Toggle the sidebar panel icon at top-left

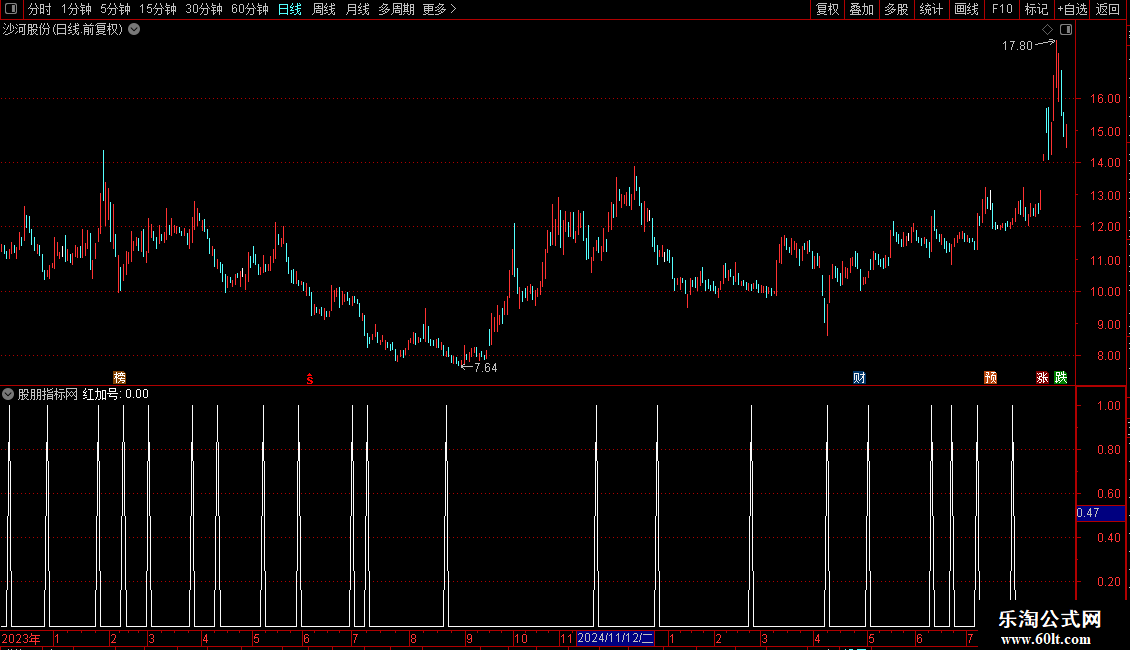11,9
